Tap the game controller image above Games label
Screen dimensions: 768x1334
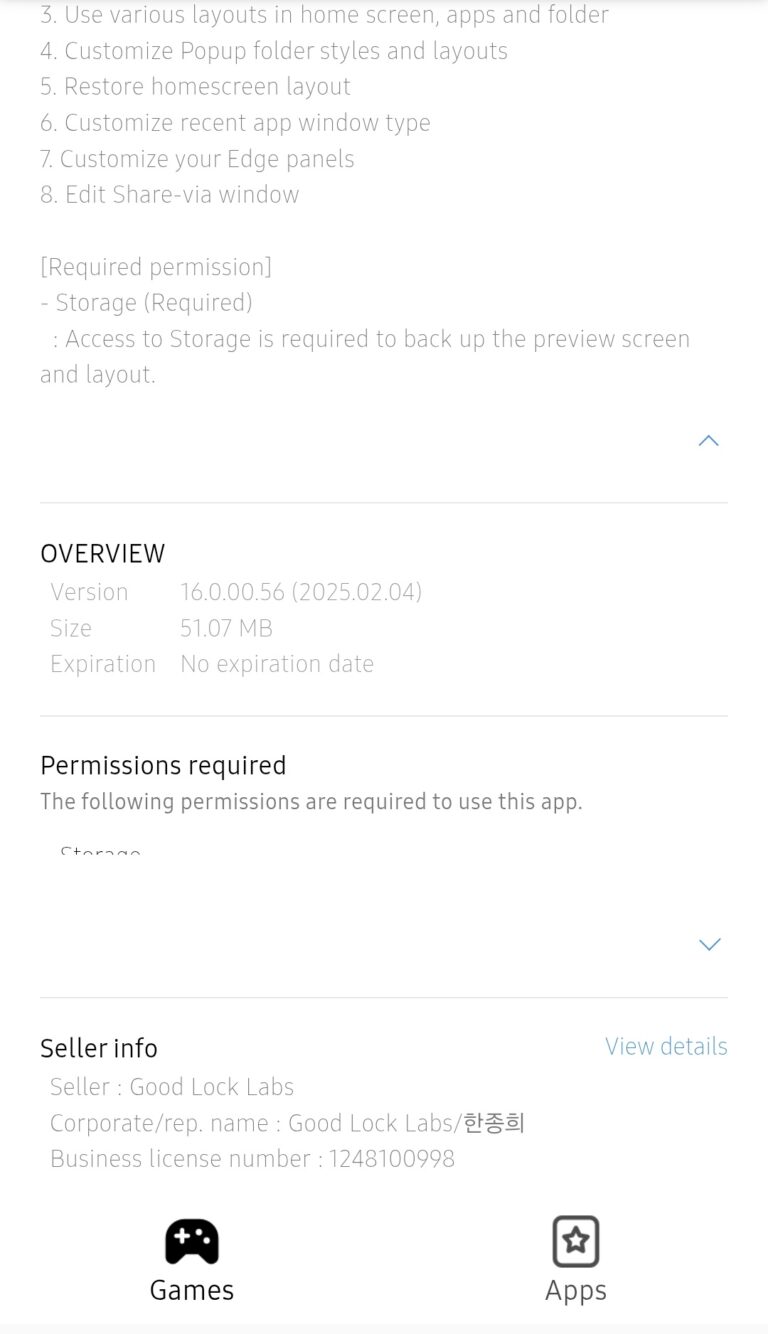191,1241
